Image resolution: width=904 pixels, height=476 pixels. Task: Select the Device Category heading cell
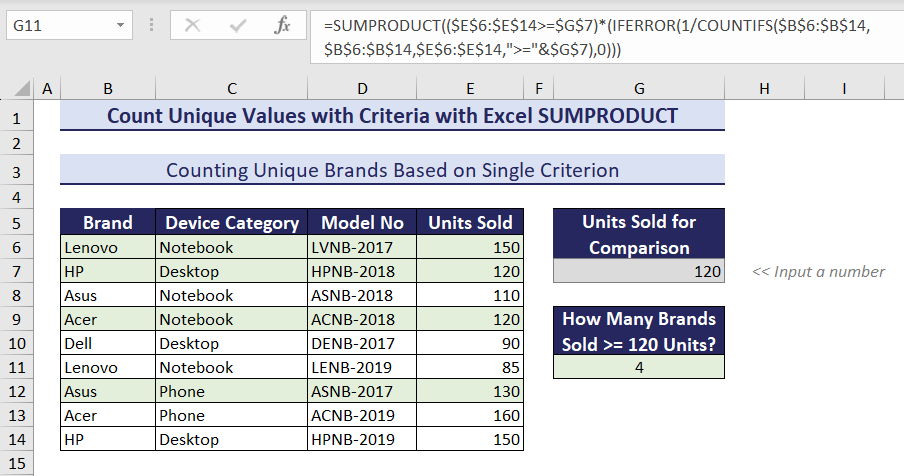click(x=231, y=223)
